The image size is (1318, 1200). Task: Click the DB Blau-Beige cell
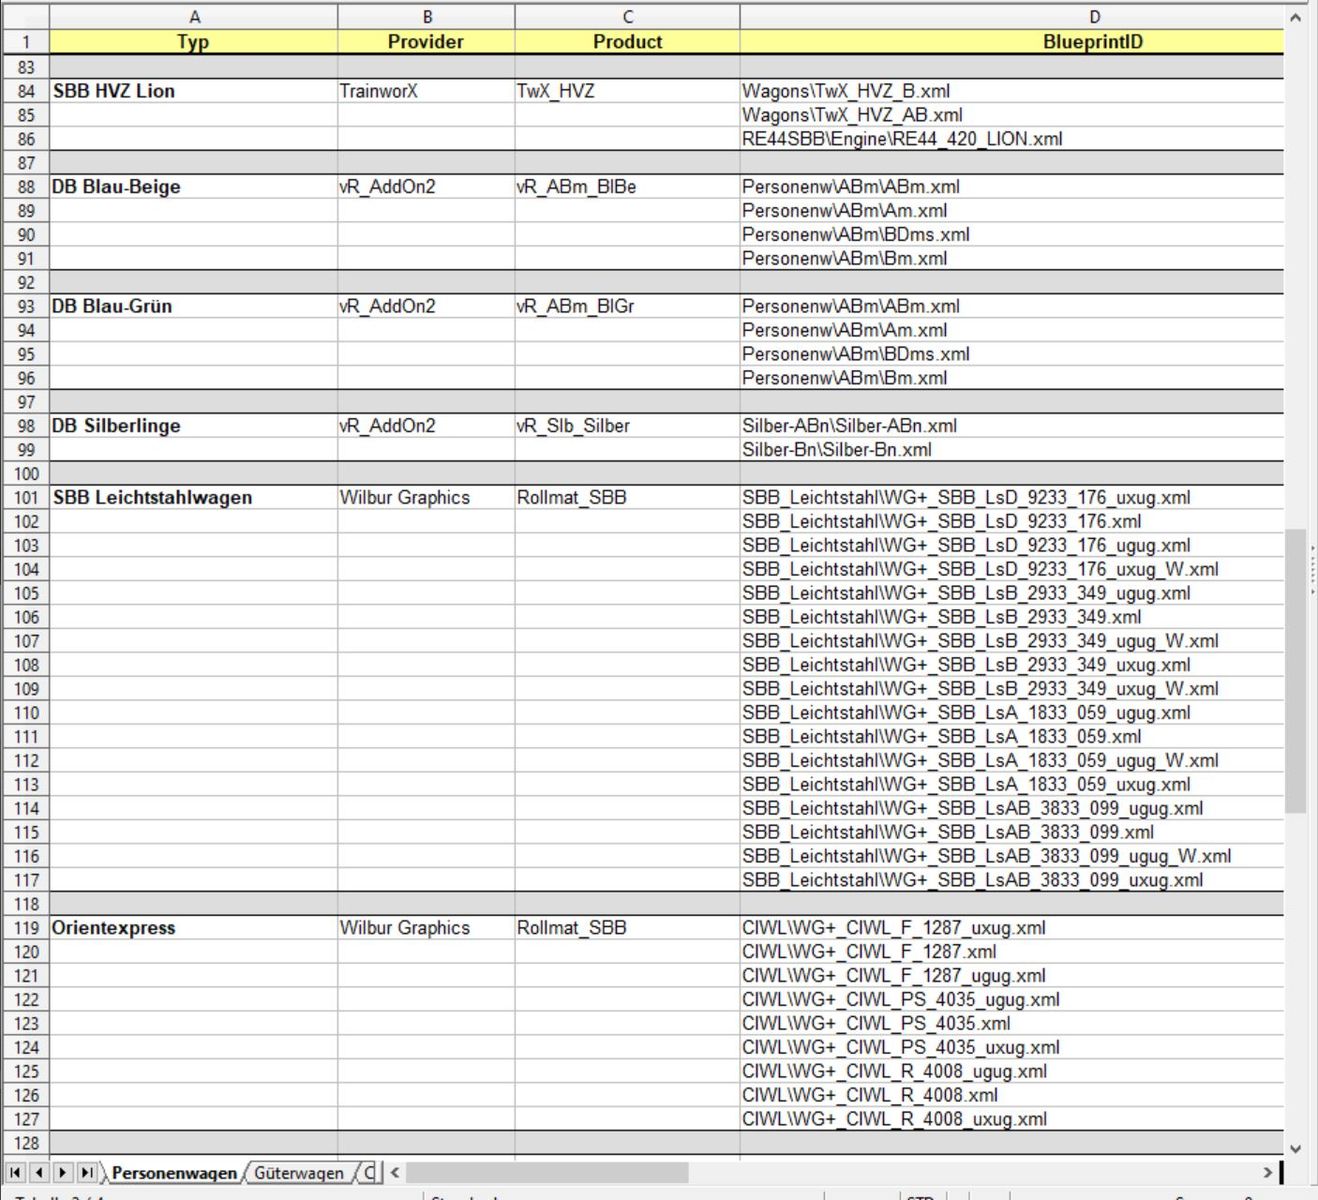[194, 187]
